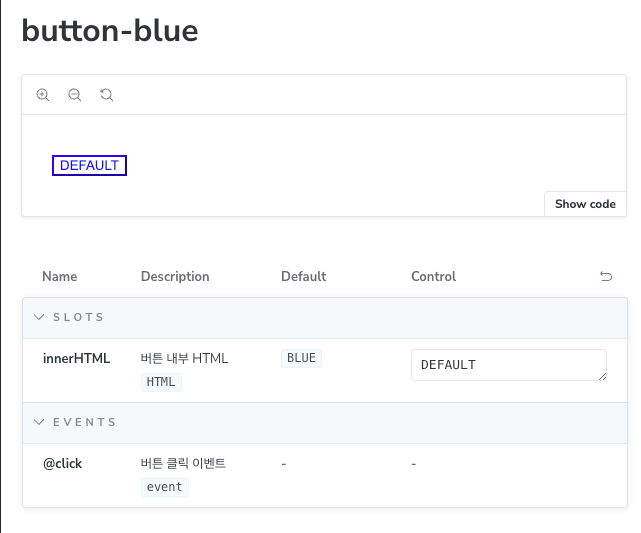Click the Name column header
The width and height of the screenshot is (641, 533).
60,277
